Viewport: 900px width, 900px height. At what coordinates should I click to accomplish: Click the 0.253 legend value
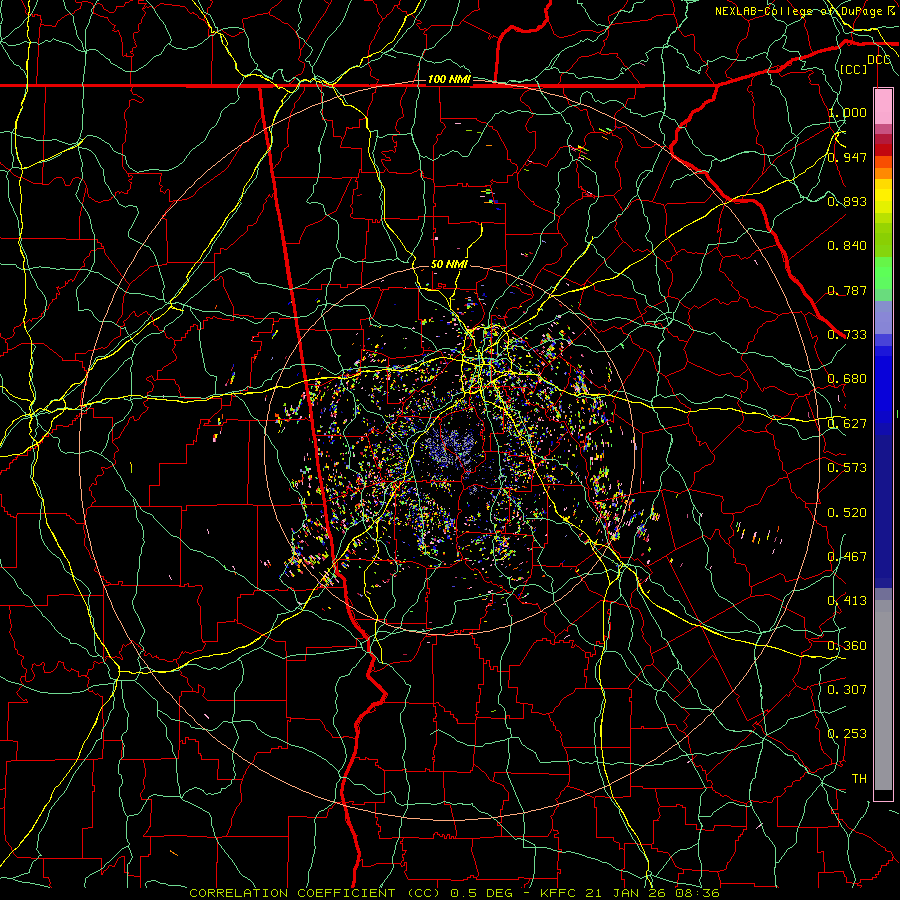click(x=847, y=734)
